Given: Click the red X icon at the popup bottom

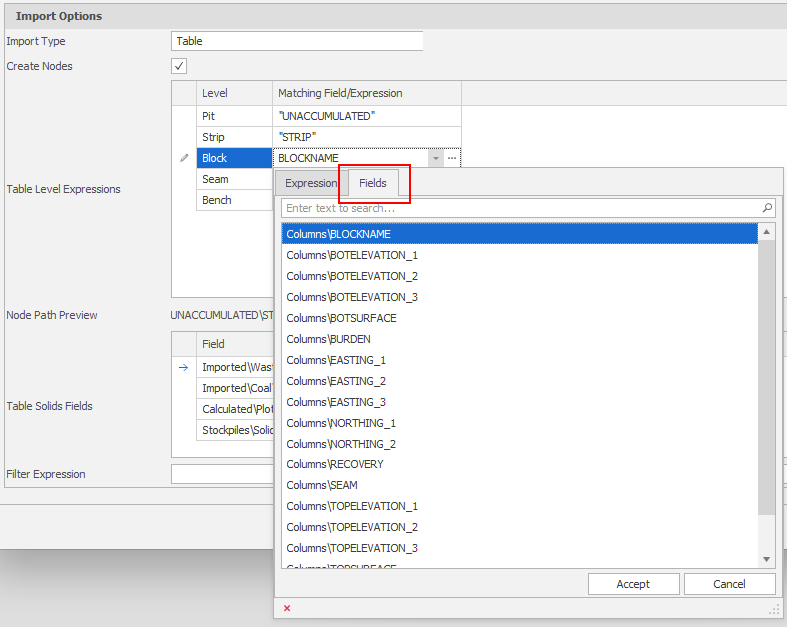Looking at the screenshot, I should click(287, 608).
